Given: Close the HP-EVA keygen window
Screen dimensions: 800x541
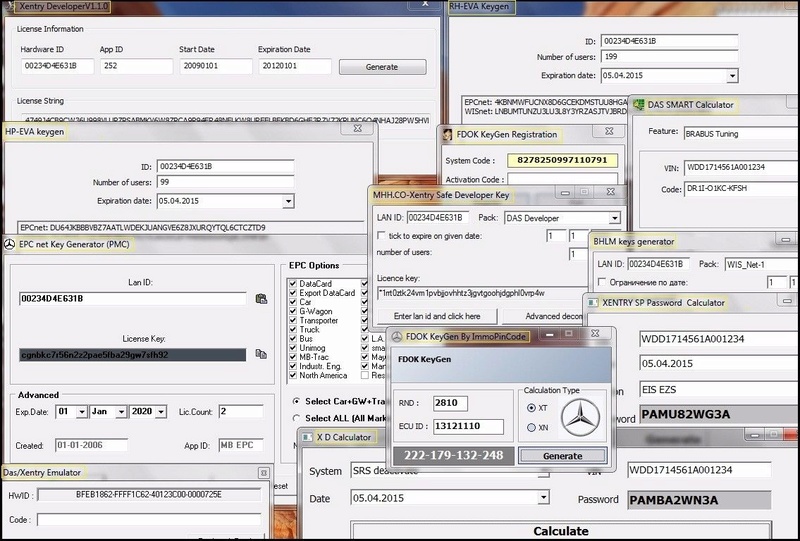Looking at the screenshot, I should pyautogui.click(x=358, y=129).
